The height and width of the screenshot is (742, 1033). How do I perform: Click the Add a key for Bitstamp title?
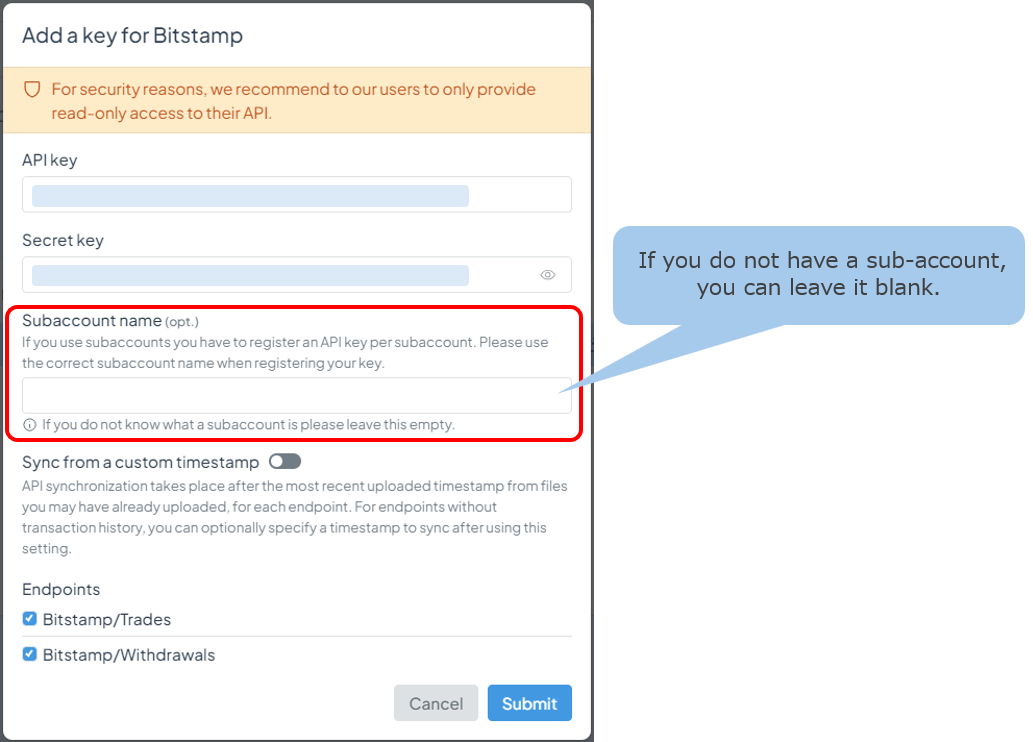point(132,36)
